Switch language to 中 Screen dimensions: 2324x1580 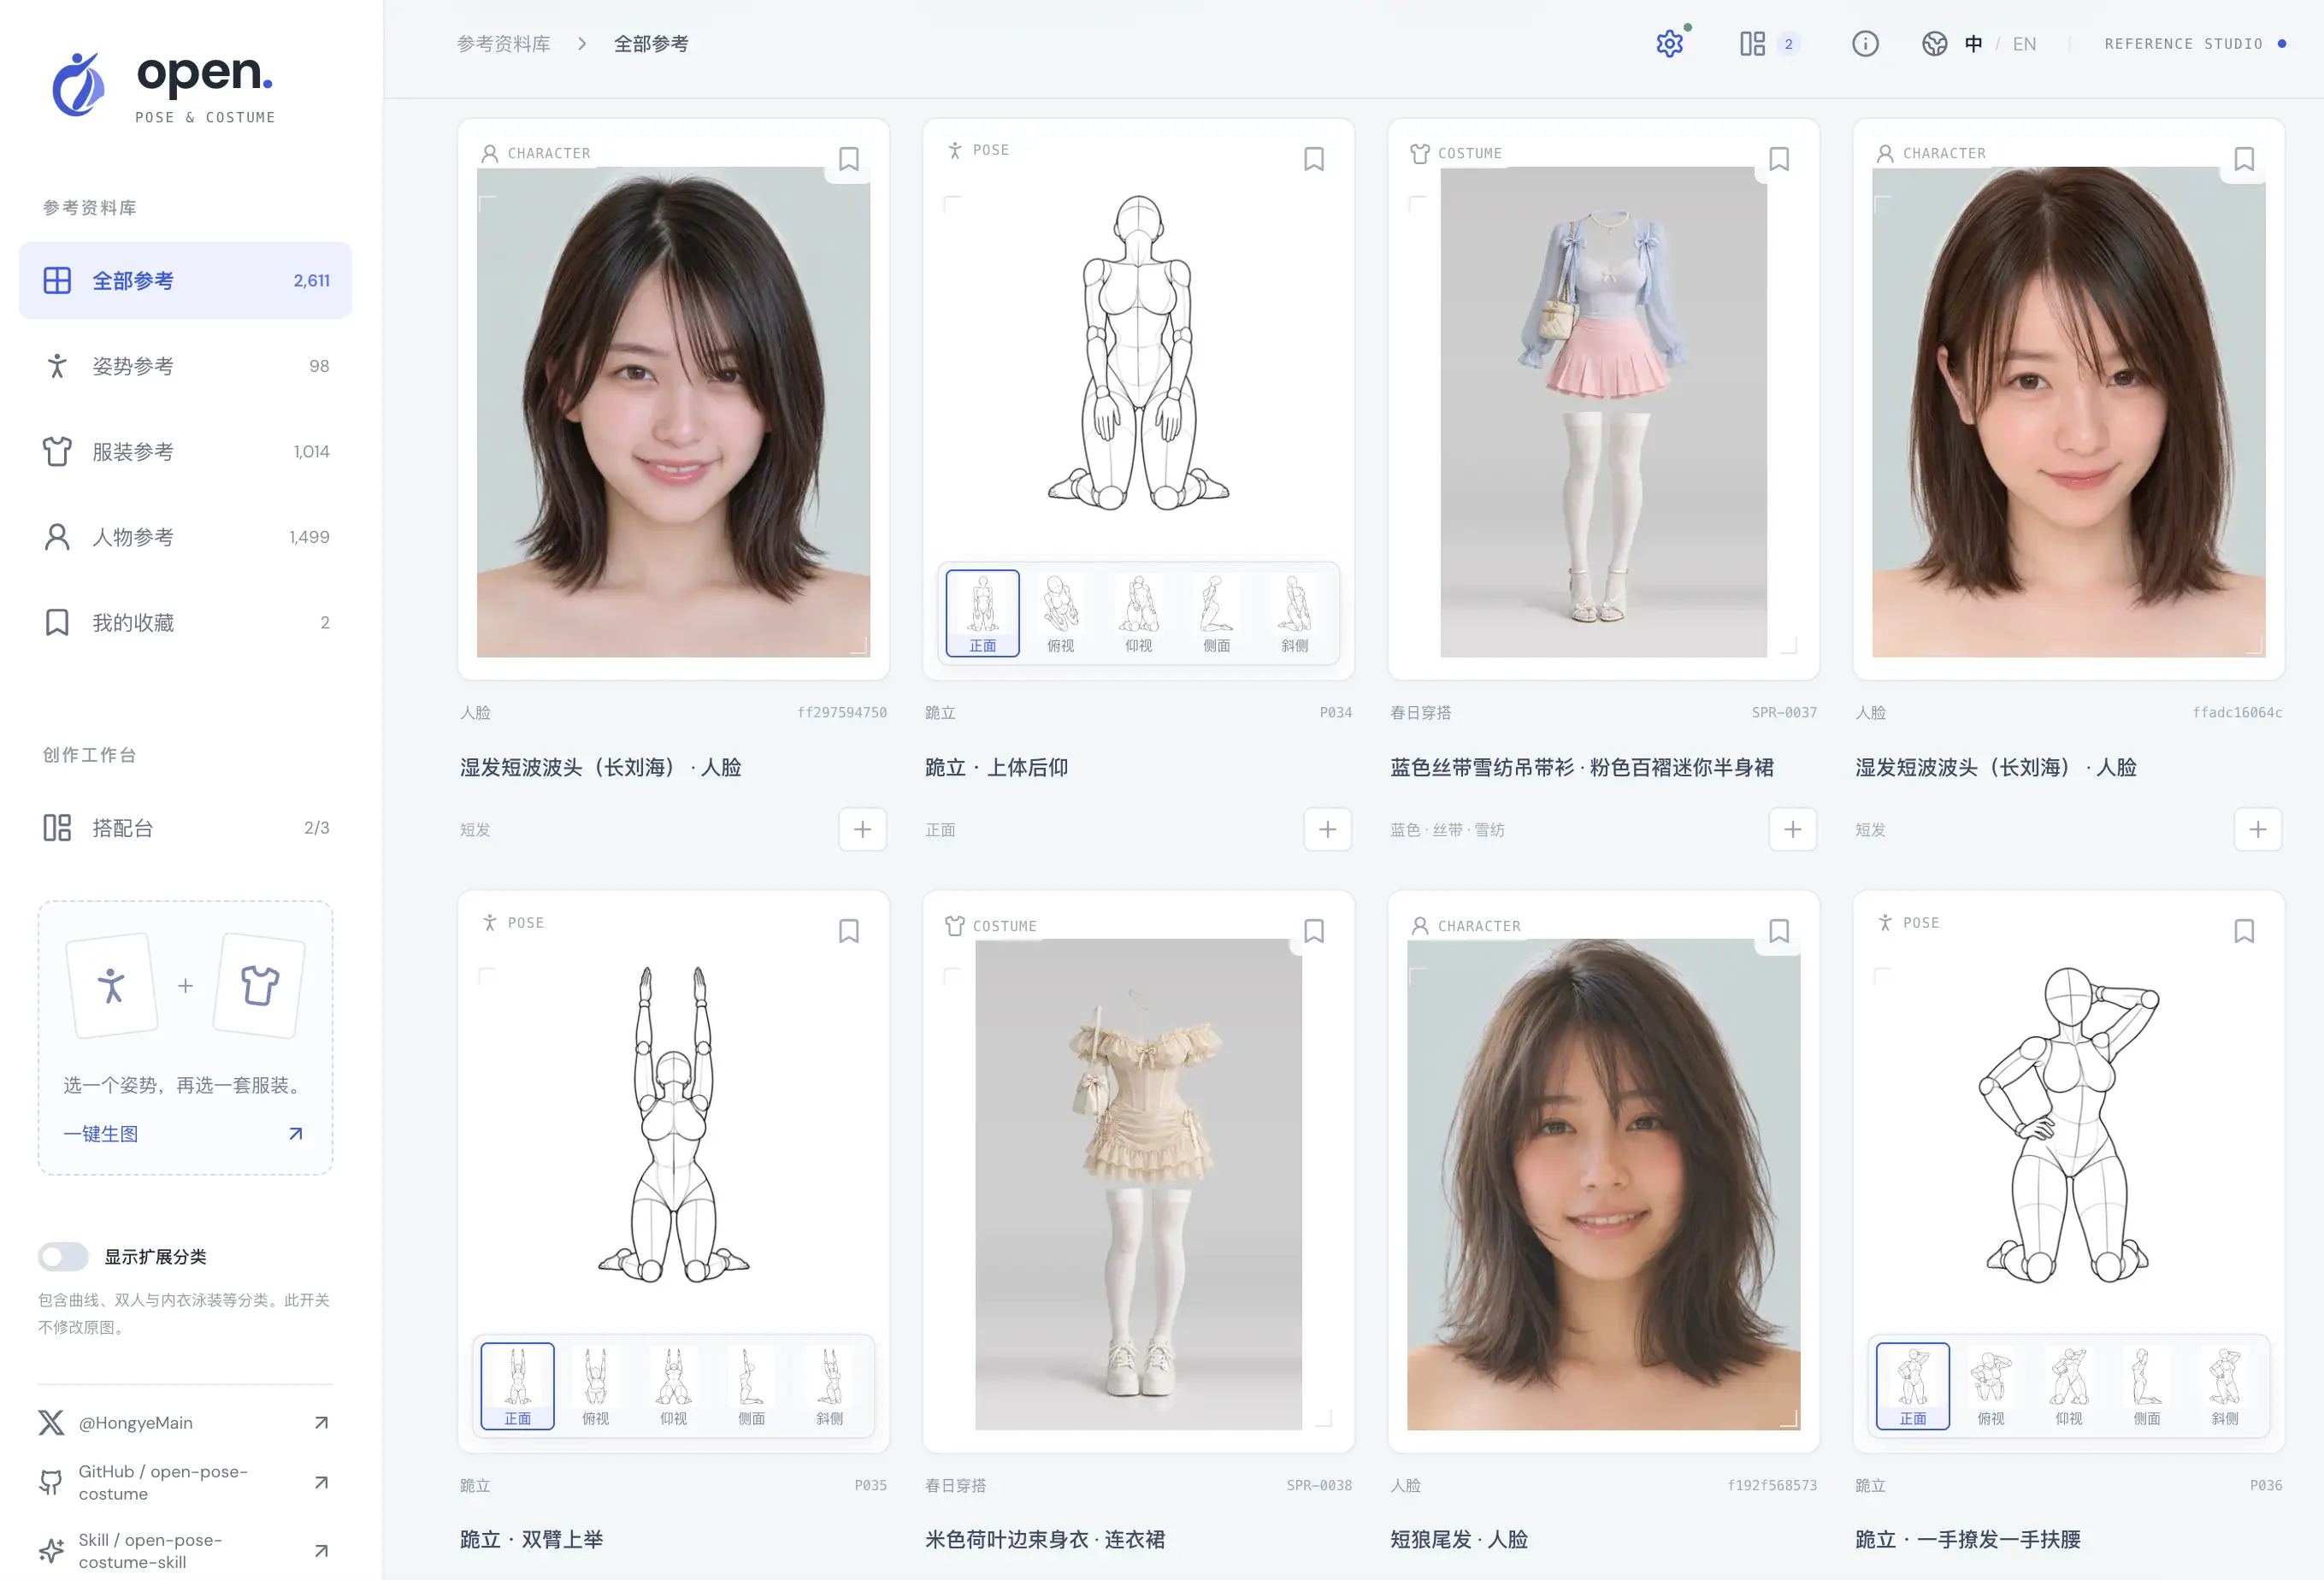1973,44
